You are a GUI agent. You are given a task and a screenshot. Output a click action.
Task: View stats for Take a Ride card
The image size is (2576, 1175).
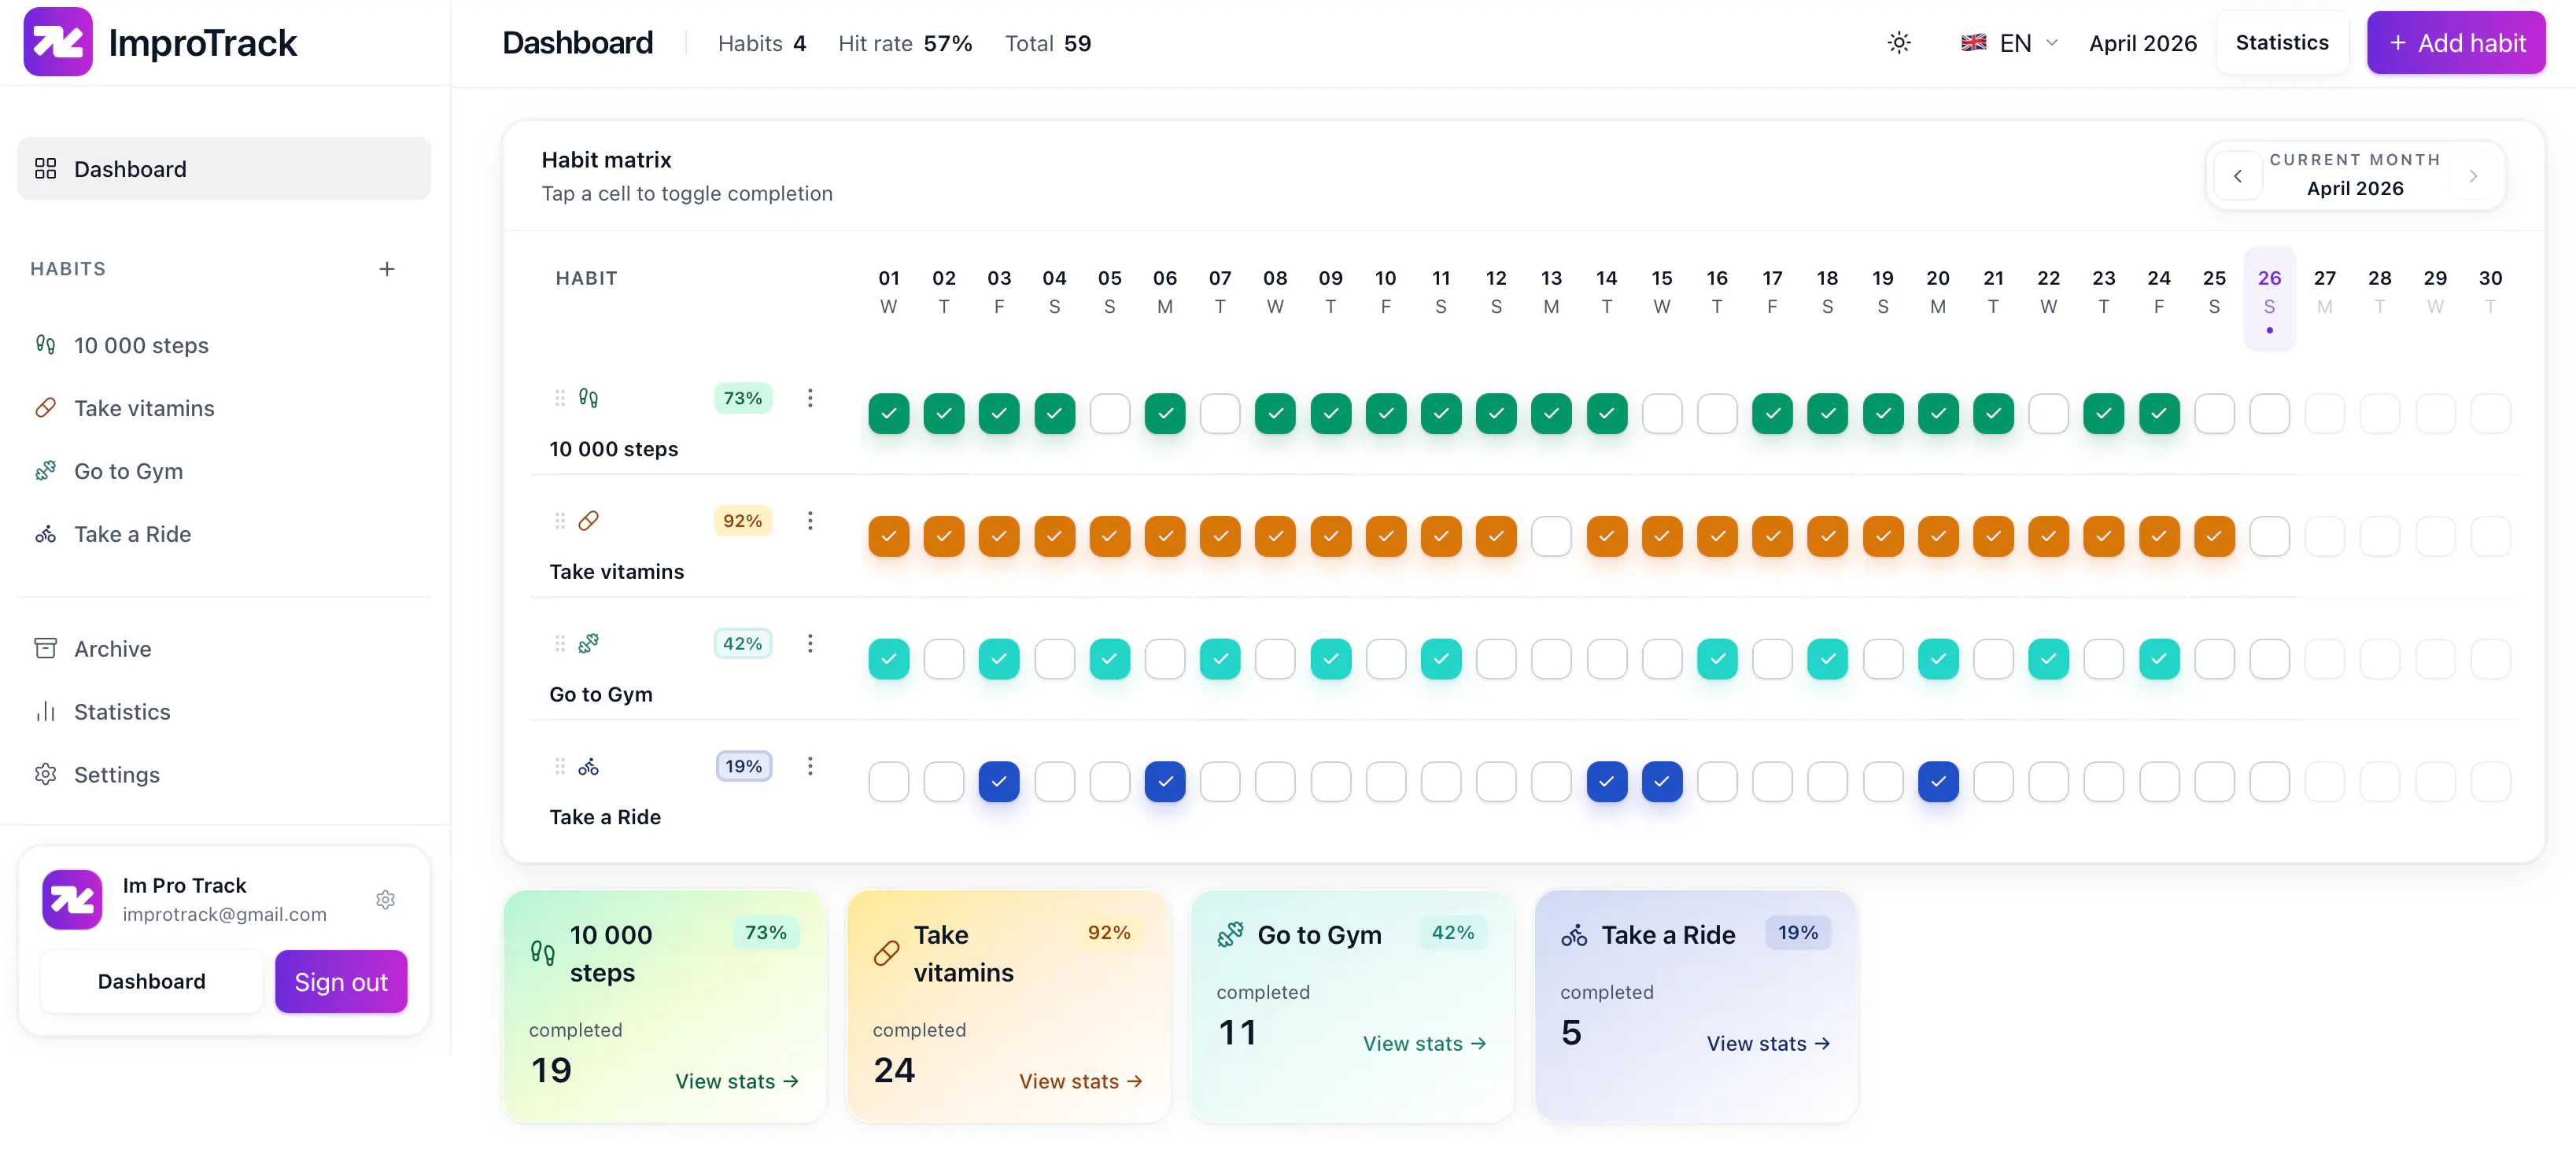(x=1769, y=1043)
